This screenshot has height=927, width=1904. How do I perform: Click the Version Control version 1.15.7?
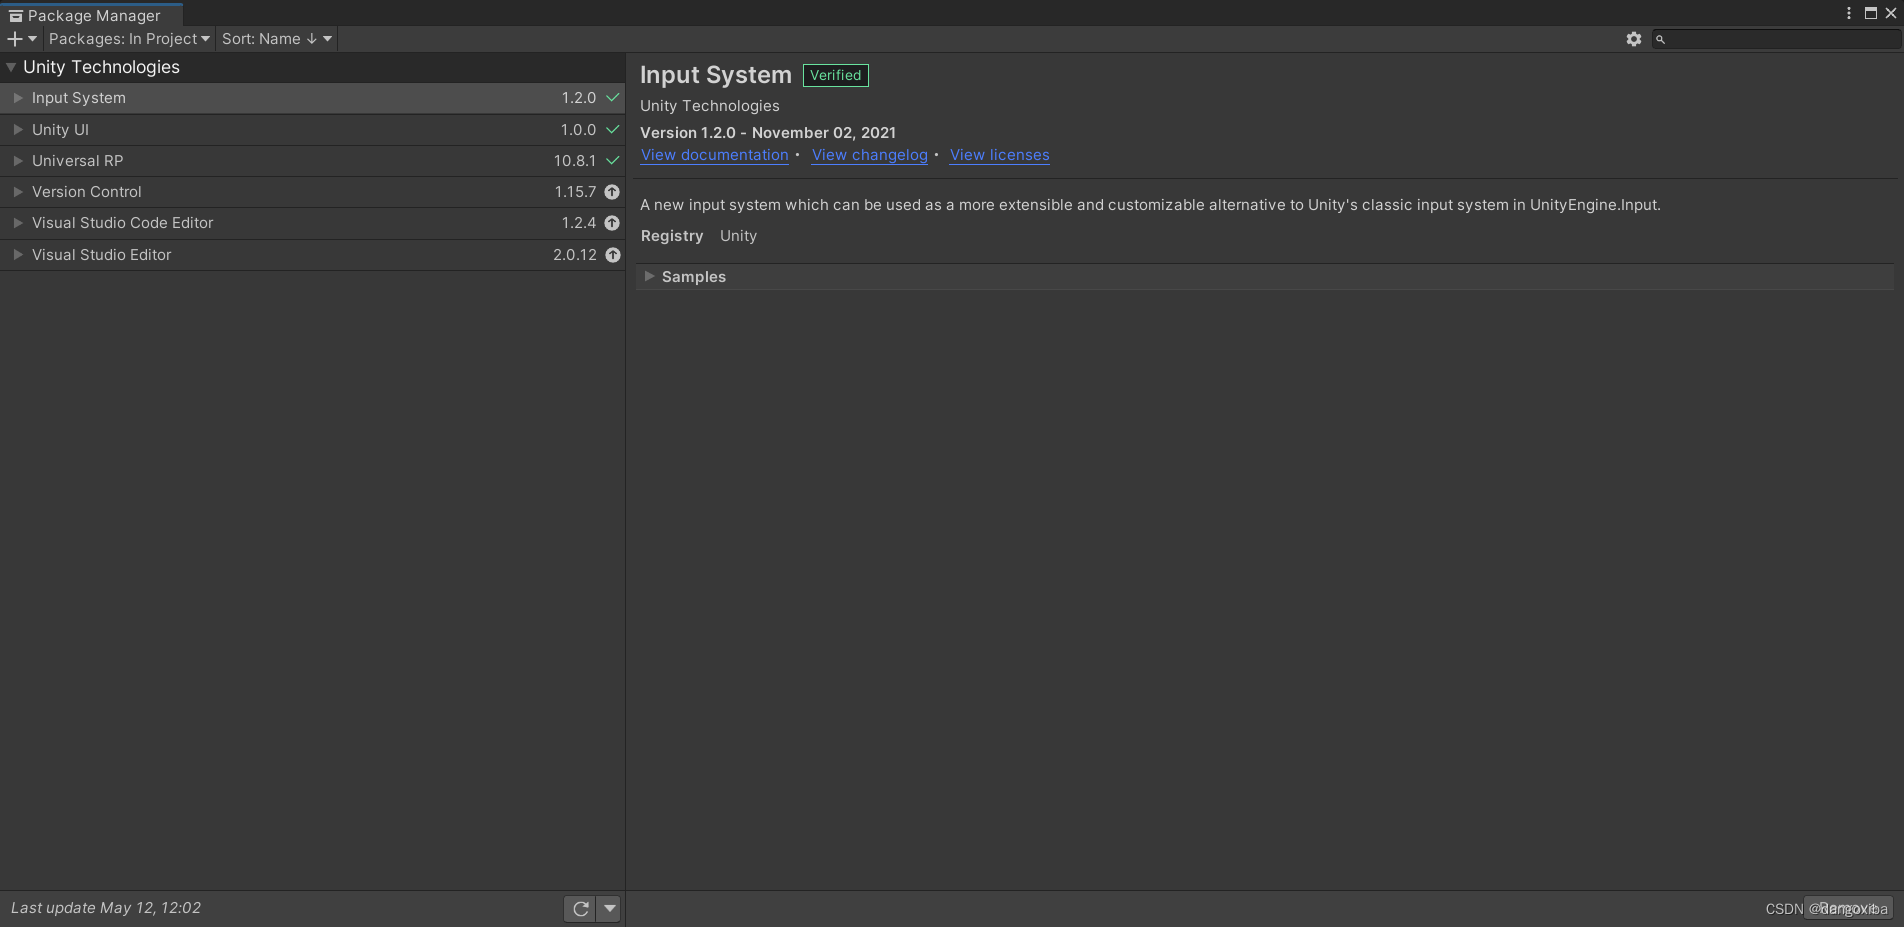point(575,192)
